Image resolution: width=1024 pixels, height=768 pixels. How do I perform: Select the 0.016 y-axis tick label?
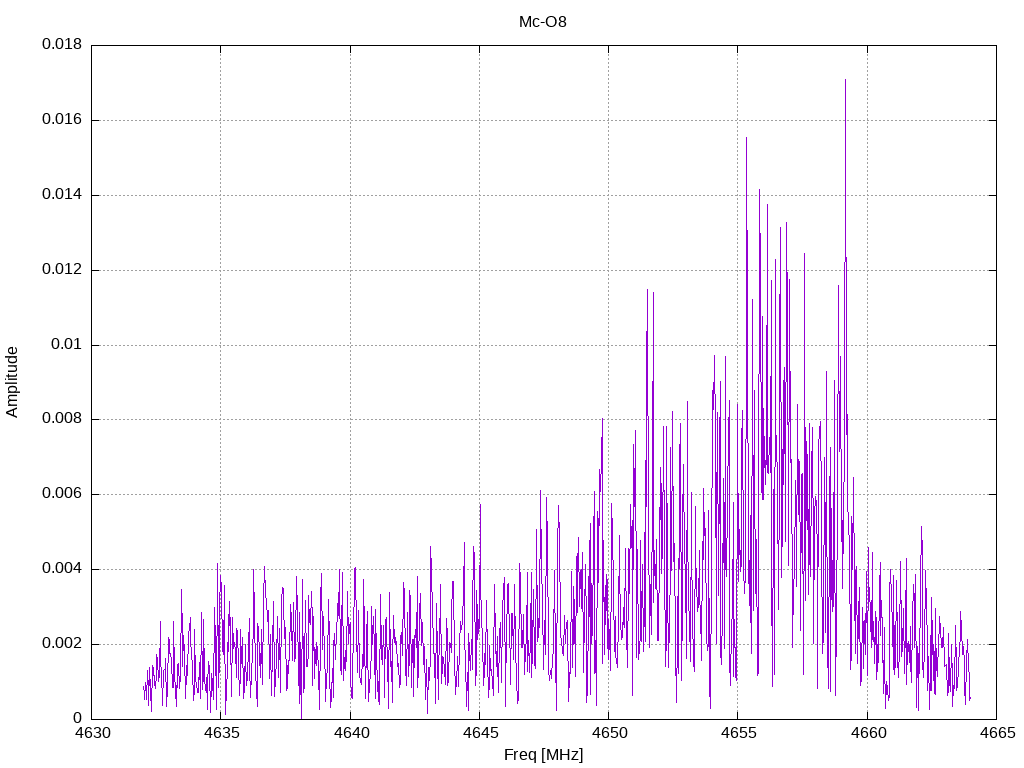(x=61, y=120)
